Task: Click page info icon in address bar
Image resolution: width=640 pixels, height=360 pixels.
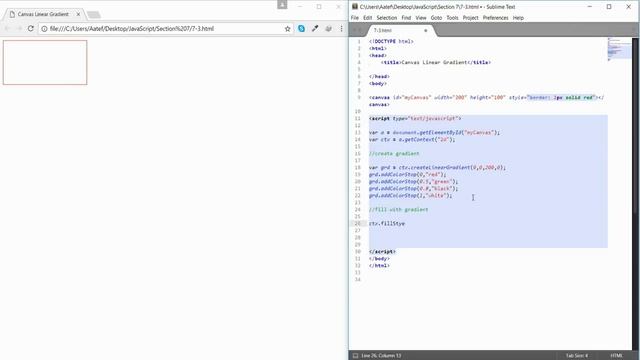Action: pos(44,29)
